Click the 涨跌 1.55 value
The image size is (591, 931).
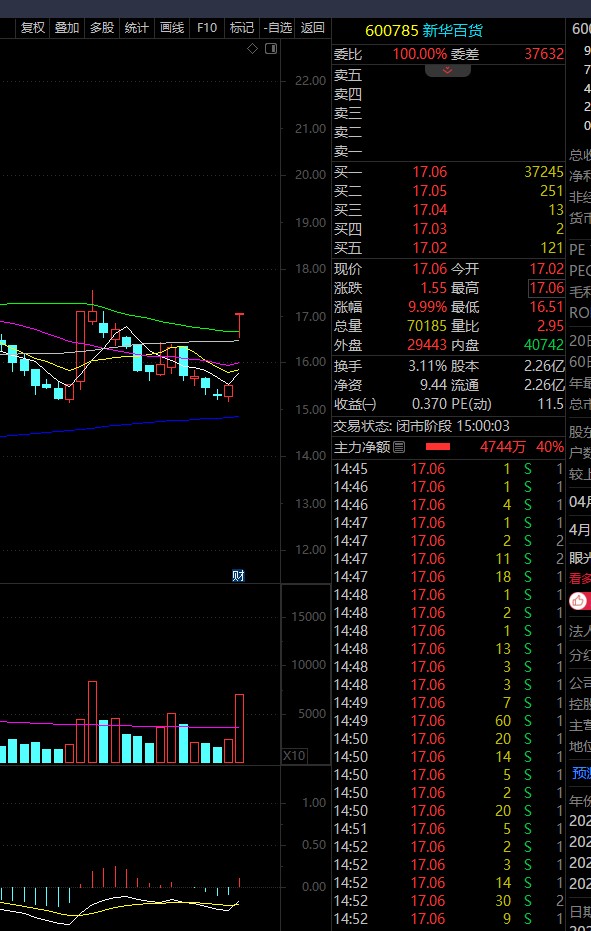click(434, 288)
